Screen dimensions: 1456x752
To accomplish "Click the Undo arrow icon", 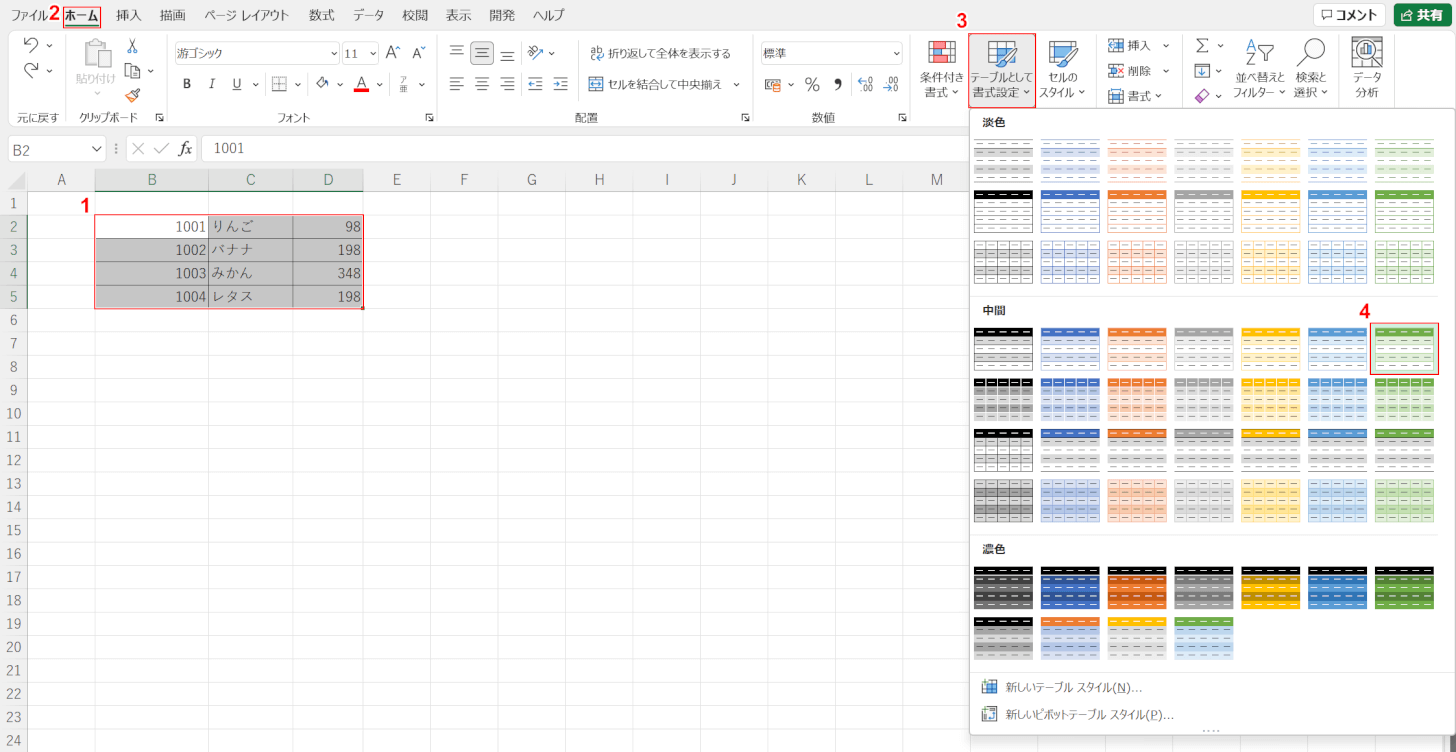I will pos(30,46).
